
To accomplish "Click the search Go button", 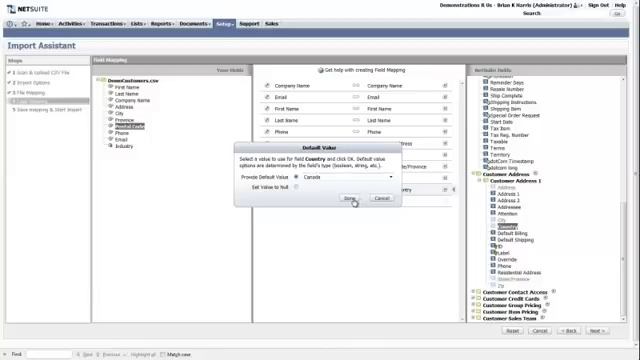I will click(617, 13).
